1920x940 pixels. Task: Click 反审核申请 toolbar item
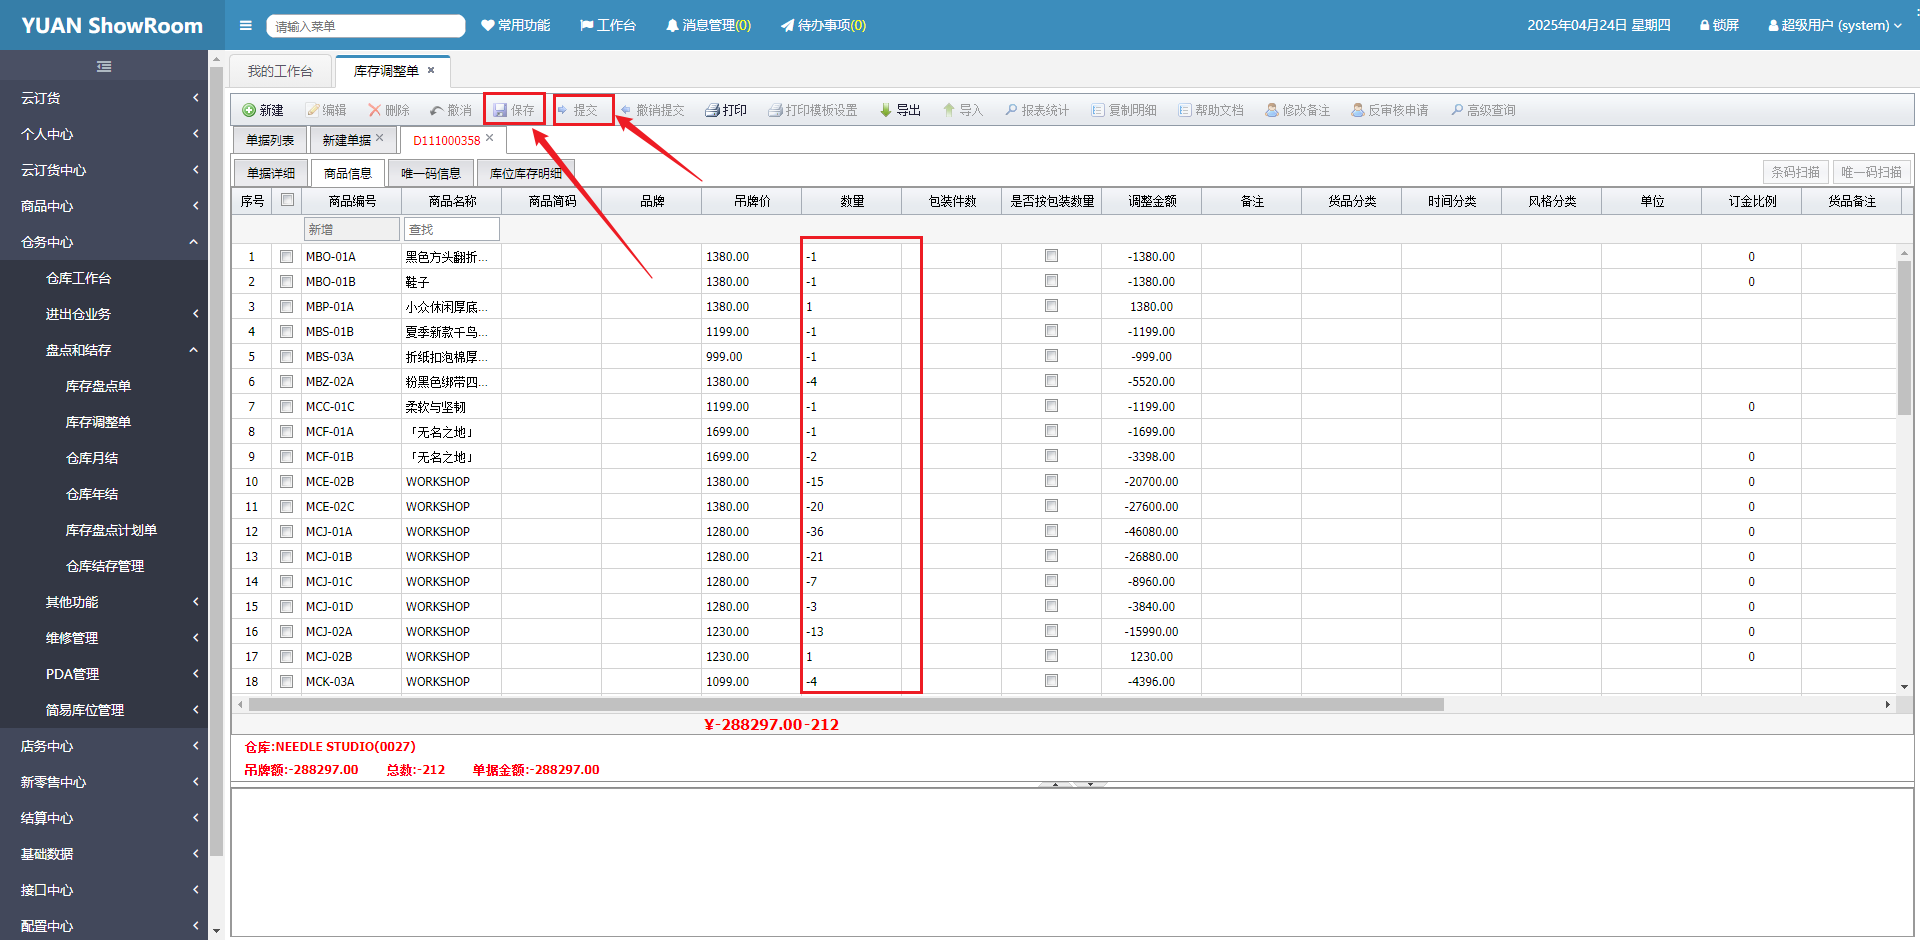pyautogui.click(x=1390, y=110)
